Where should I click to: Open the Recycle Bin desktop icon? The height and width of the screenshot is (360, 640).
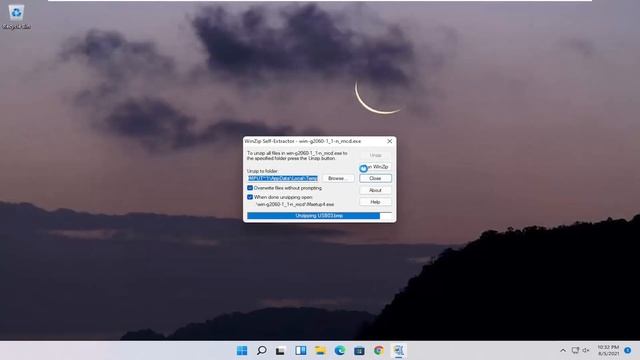(x=16, y=17)
